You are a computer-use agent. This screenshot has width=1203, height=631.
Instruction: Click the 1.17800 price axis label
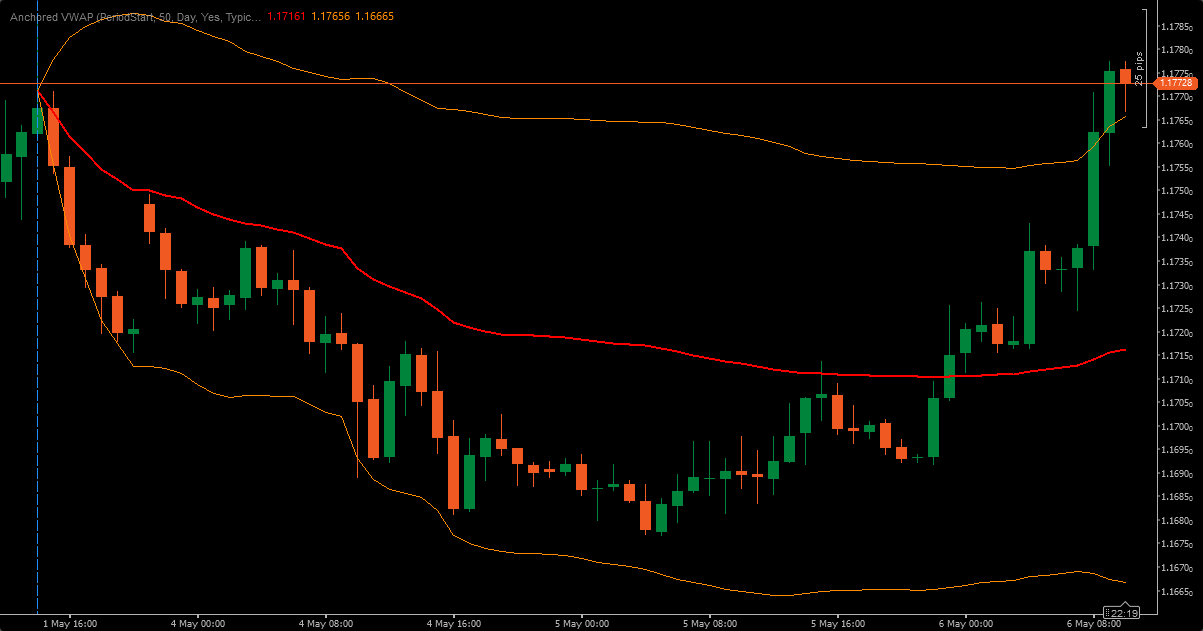click(1179, 50)
